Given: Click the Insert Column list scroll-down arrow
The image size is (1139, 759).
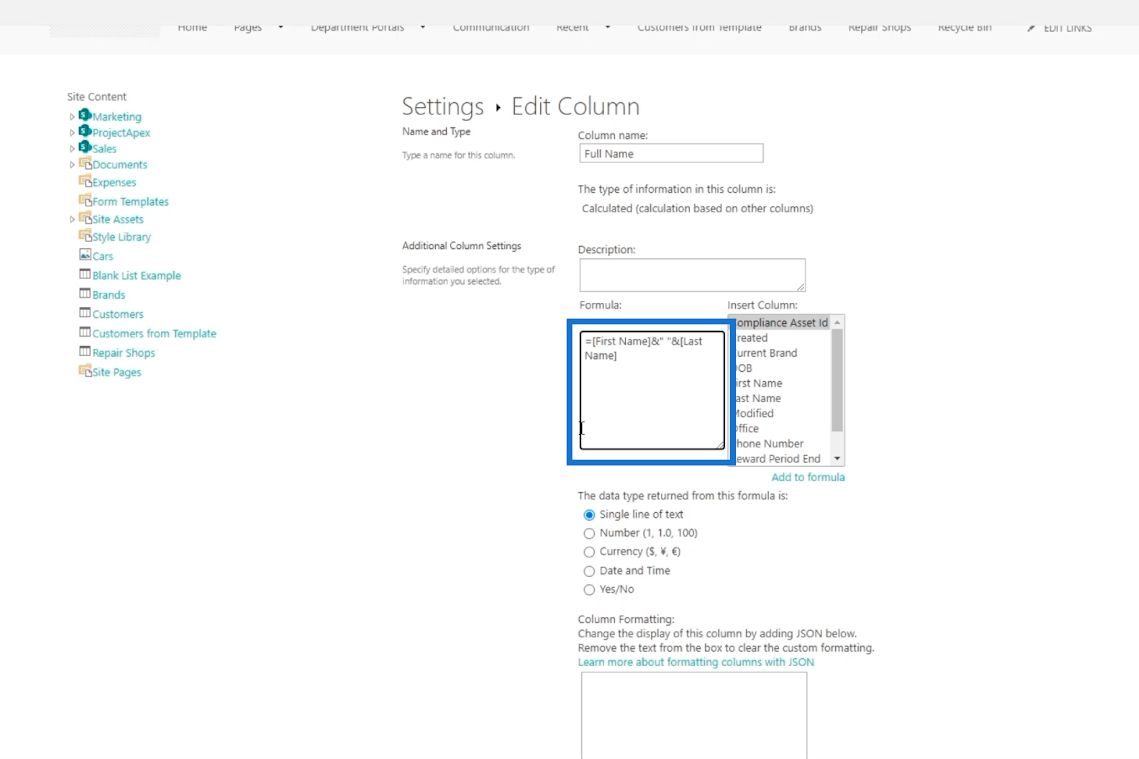Looking at the screenshot, I should pyautogui.click(x=837, y=459).
